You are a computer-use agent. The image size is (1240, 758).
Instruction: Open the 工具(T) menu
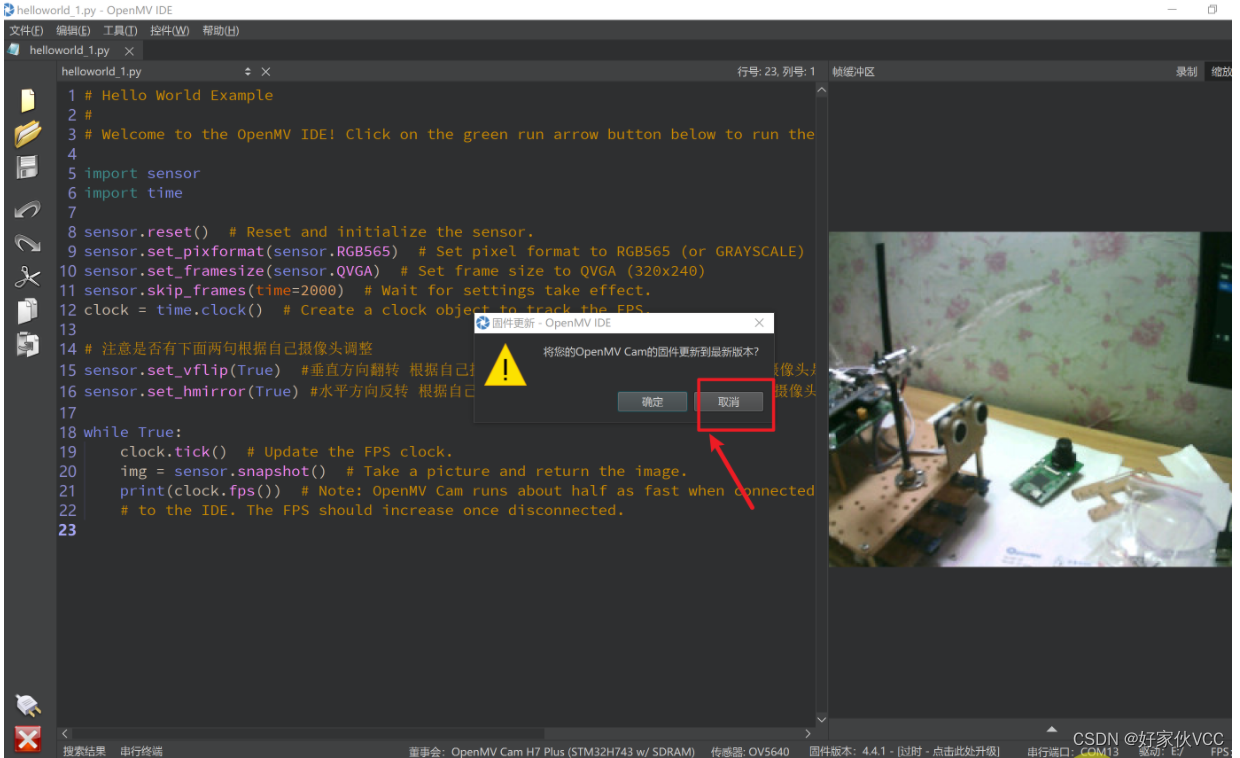point(121,30)
